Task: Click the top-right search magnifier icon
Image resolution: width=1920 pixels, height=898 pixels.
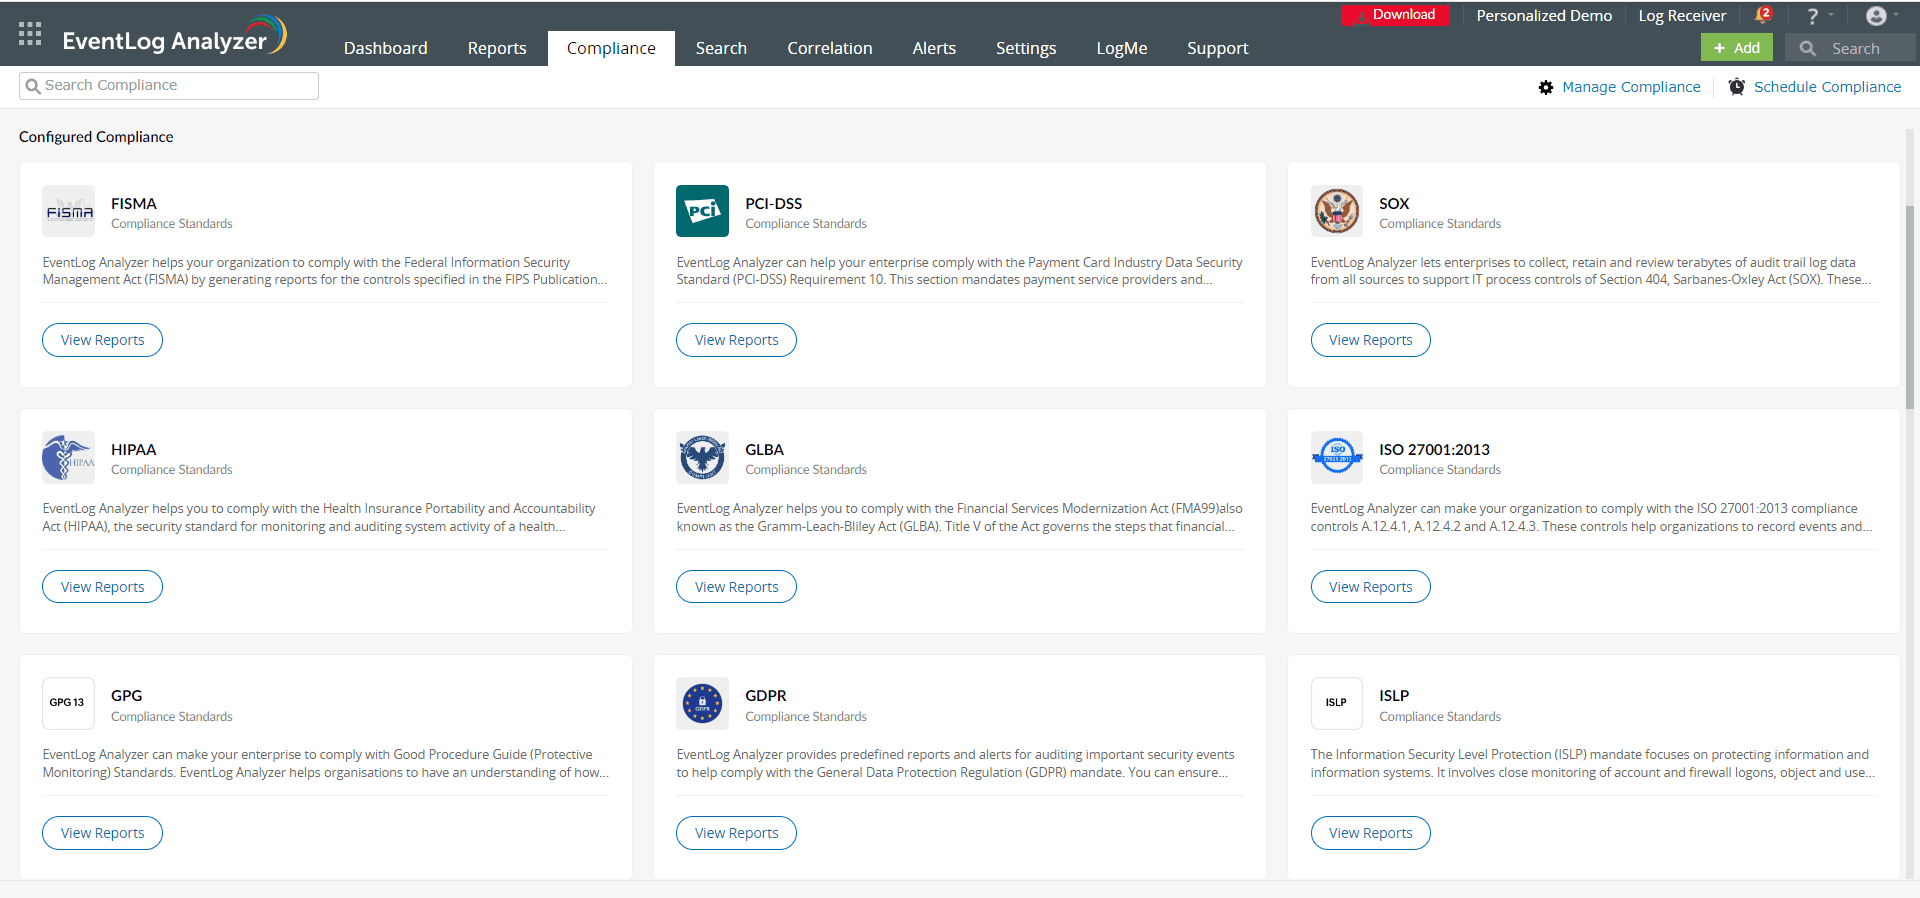Action: coord(1808,48)
